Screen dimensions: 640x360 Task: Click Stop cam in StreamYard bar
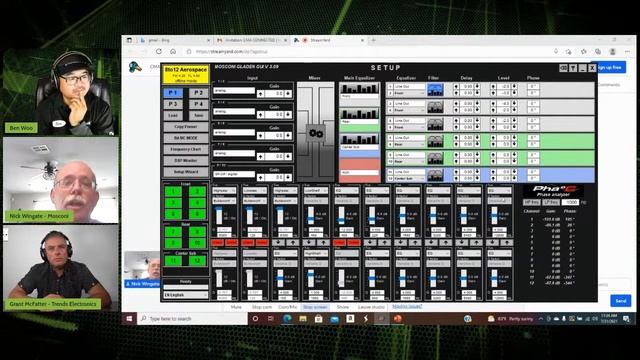pos(262,307)
